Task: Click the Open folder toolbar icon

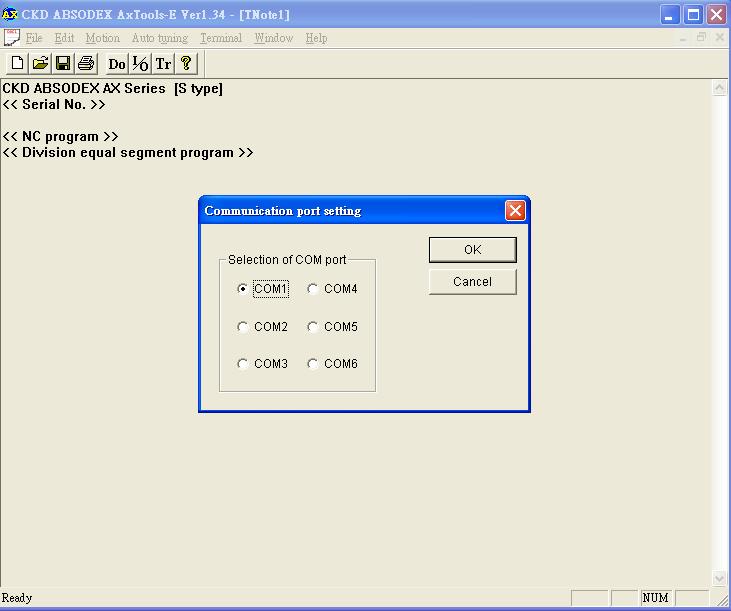Action: click(40, 64)
